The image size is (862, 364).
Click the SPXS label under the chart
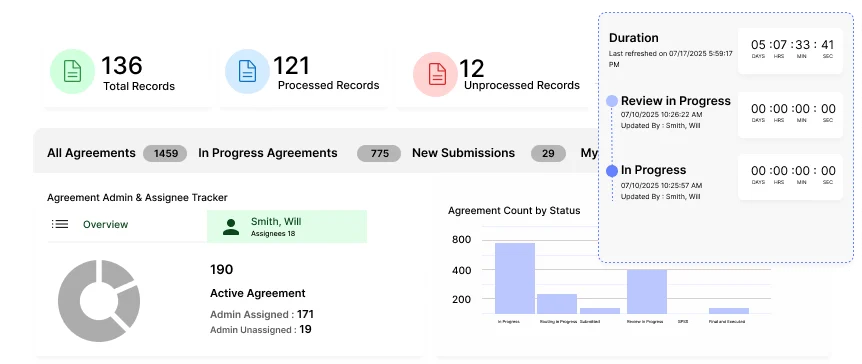click(x=683, y=322)
